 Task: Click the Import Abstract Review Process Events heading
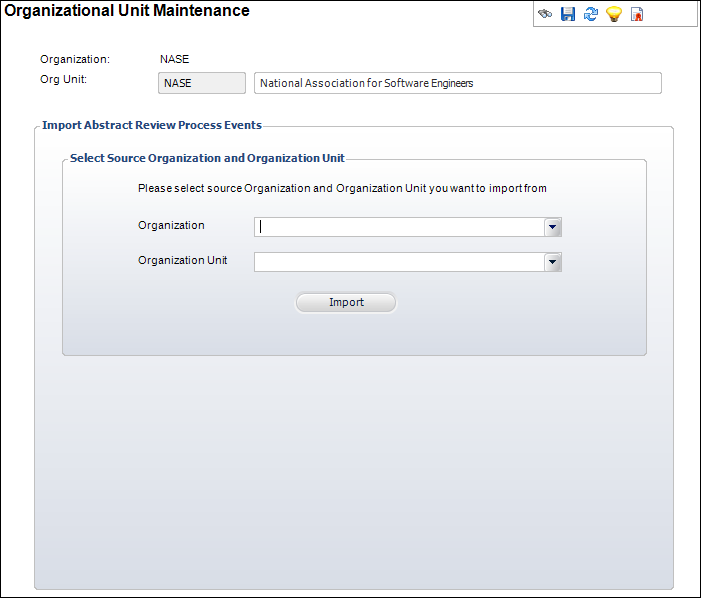coord(152,126)
